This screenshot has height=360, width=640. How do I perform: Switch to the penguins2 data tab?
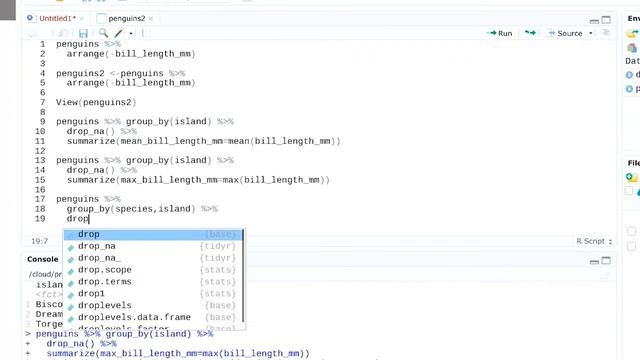(x=126, y=18)
